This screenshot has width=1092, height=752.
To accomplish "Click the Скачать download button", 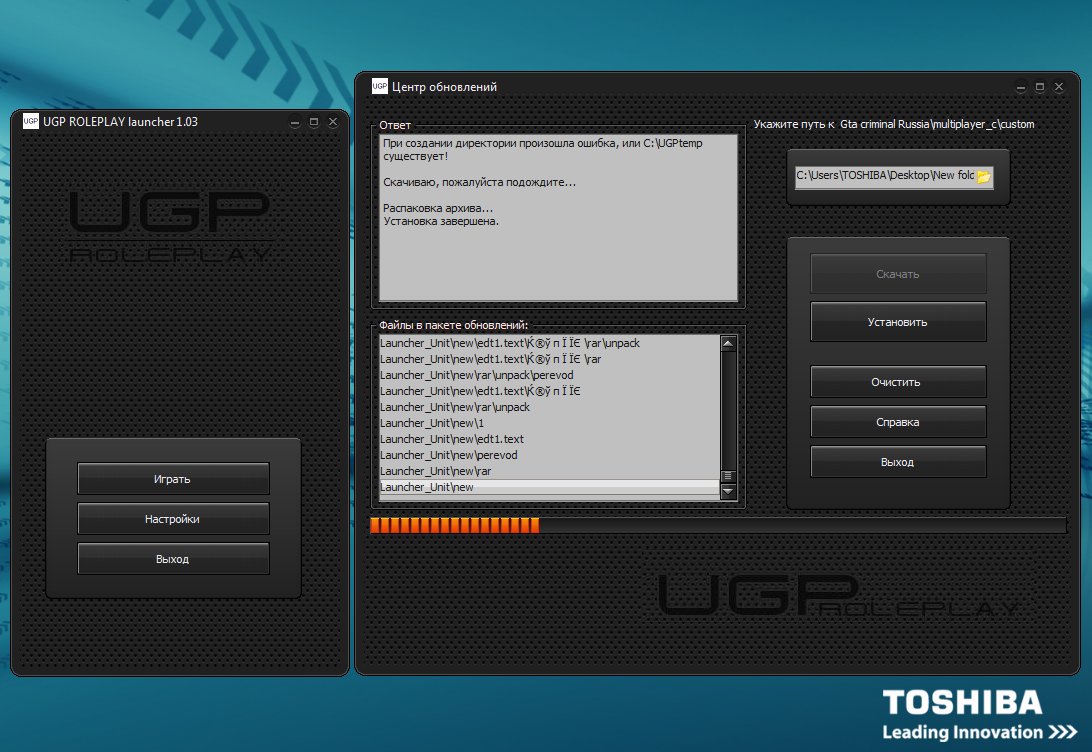I will click(x=897, y=274).
